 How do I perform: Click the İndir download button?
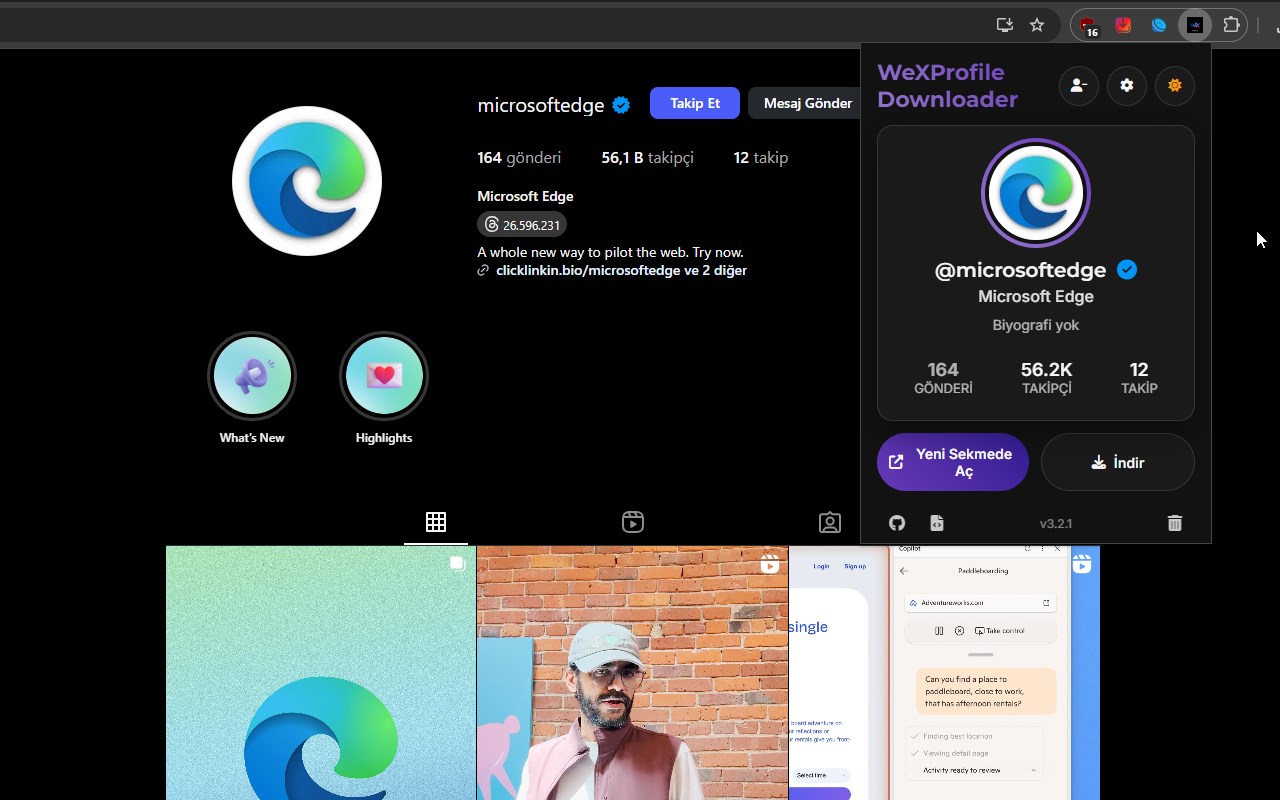1118,462
